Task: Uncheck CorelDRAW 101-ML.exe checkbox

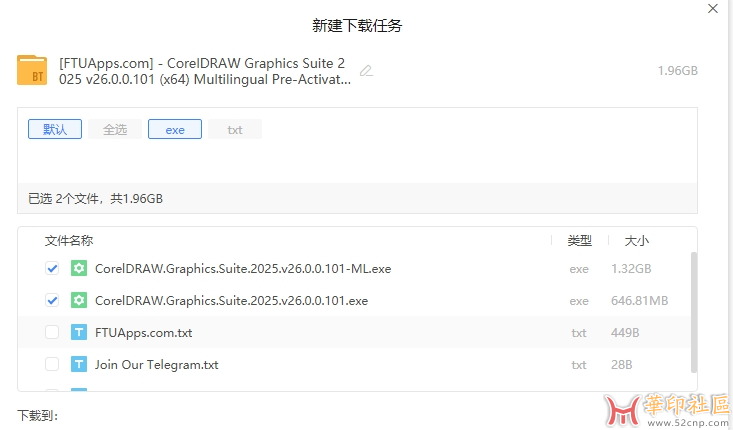Action: click(x=52, y=269)
